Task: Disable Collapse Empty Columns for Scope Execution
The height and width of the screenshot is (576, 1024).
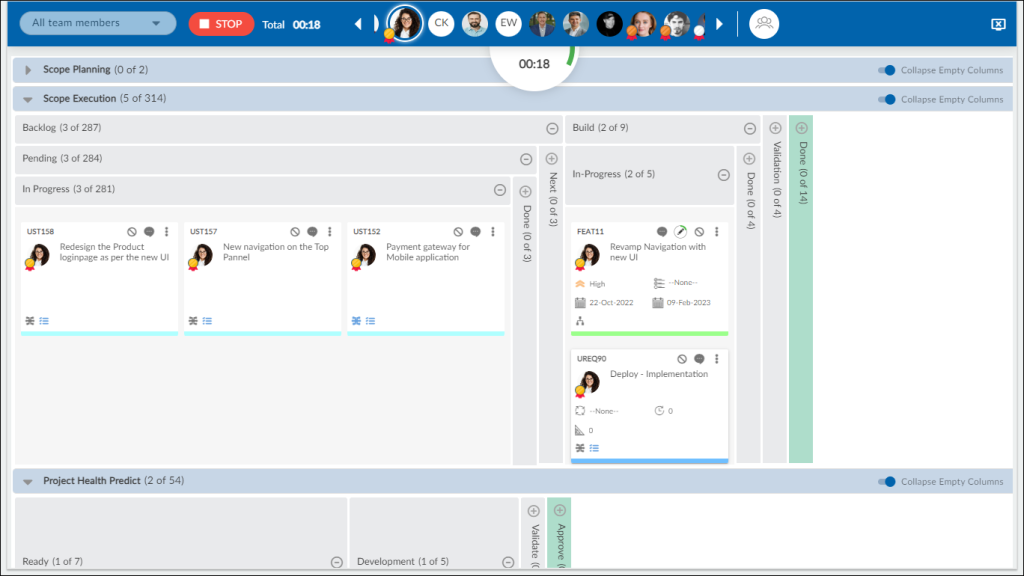Action: [x=884, y=99]
